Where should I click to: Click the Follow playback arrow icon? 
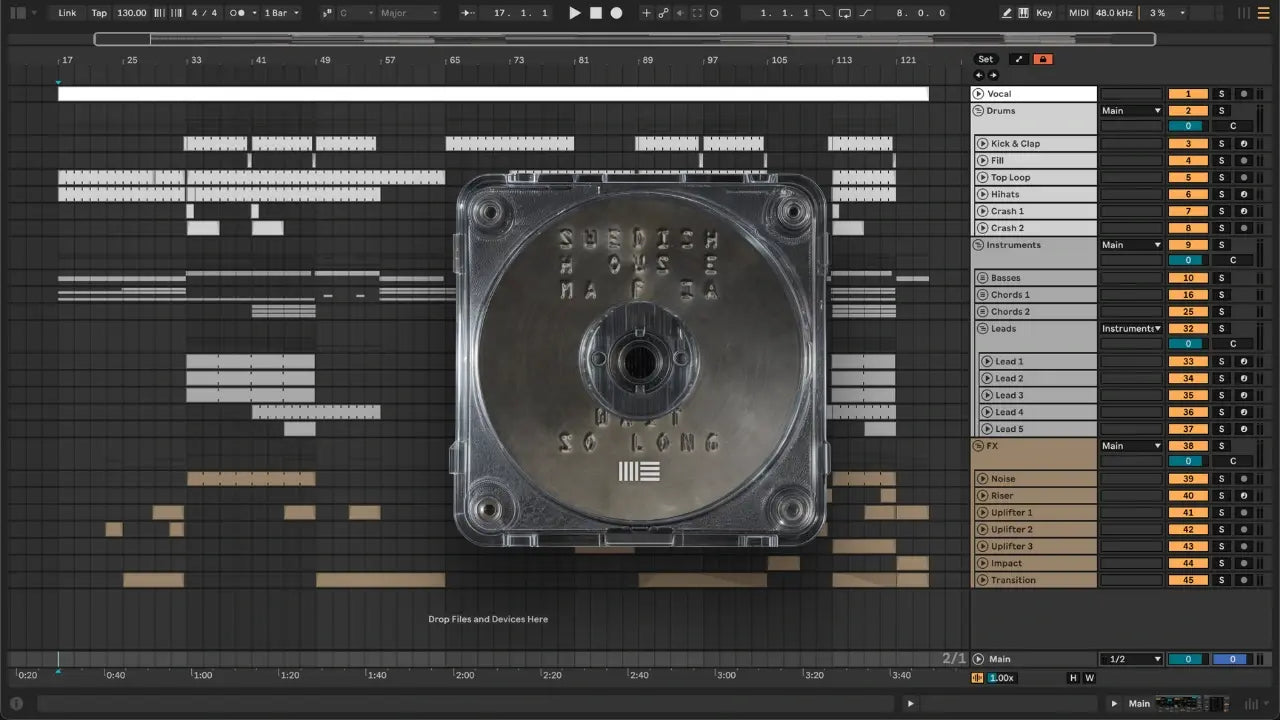[468, 13]
